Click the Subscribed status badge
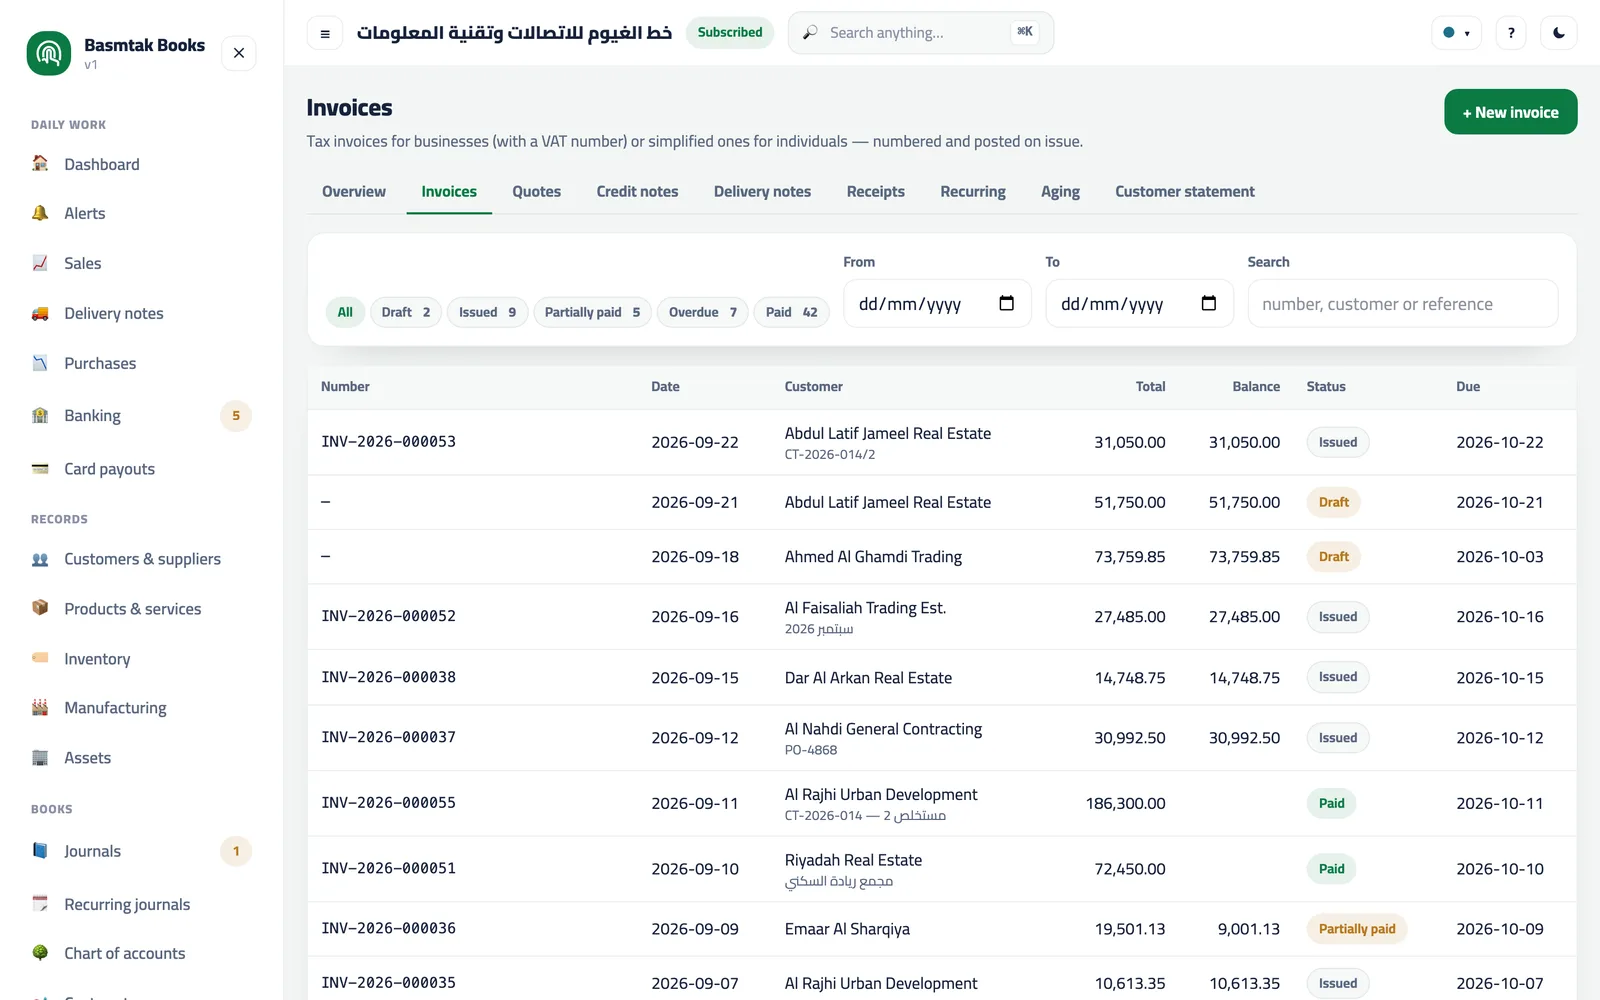1600x1000 pixels. pyautogui.click(x=730, y=33)
